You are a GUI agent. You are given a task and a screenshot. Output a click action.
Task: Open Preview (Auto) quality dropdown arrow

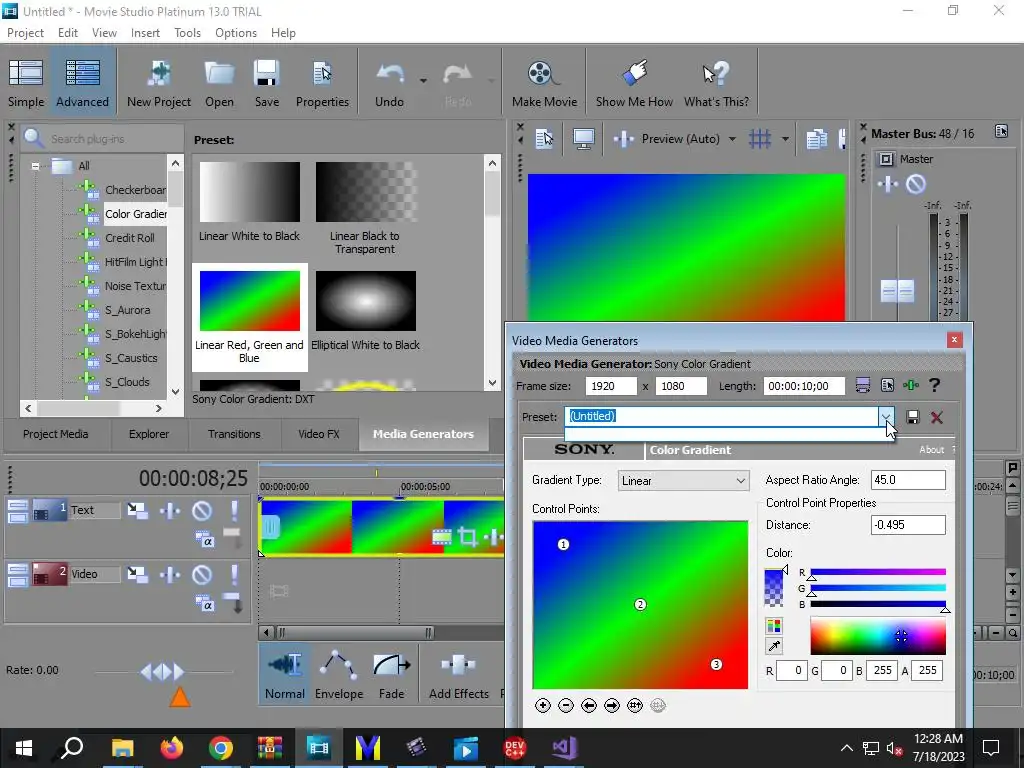tap(732, 138)
